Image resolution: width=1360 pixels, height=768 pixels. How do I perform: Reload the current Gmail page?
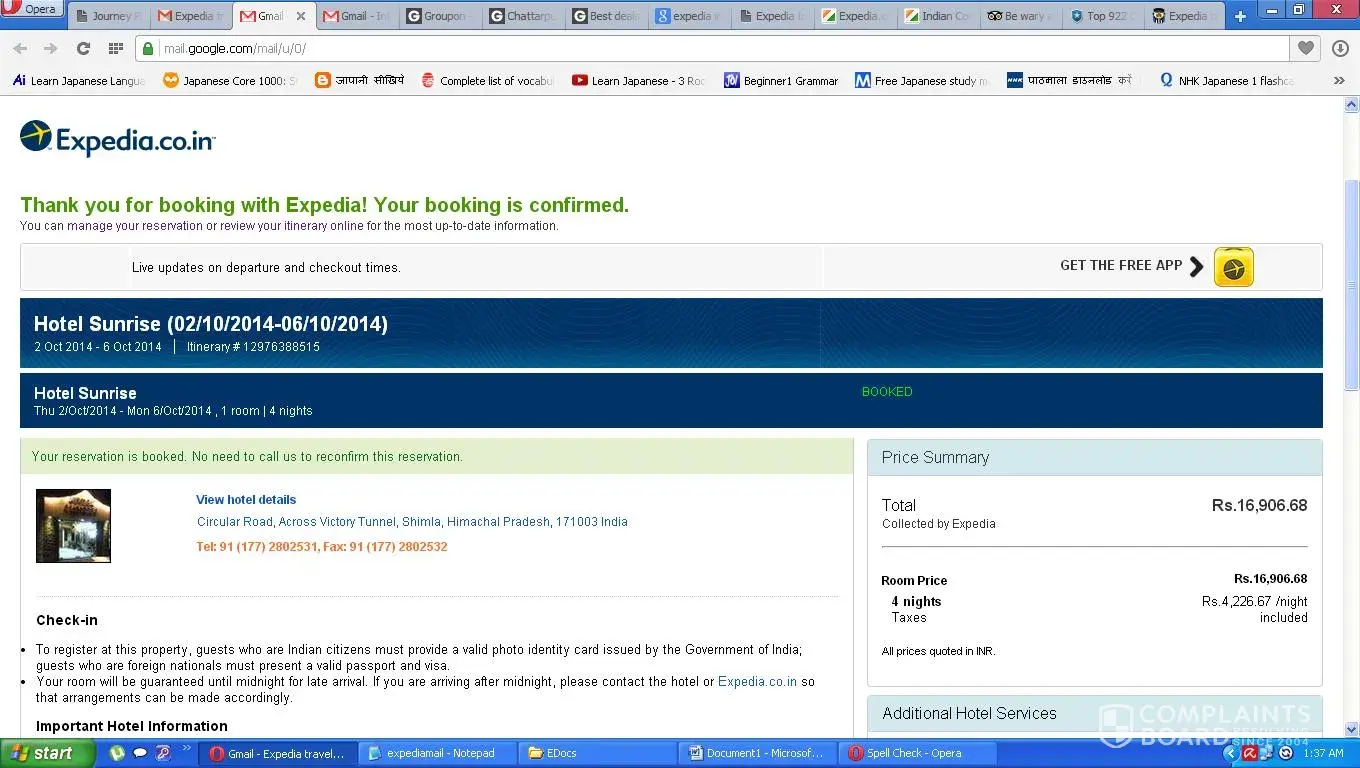(83, 48)
